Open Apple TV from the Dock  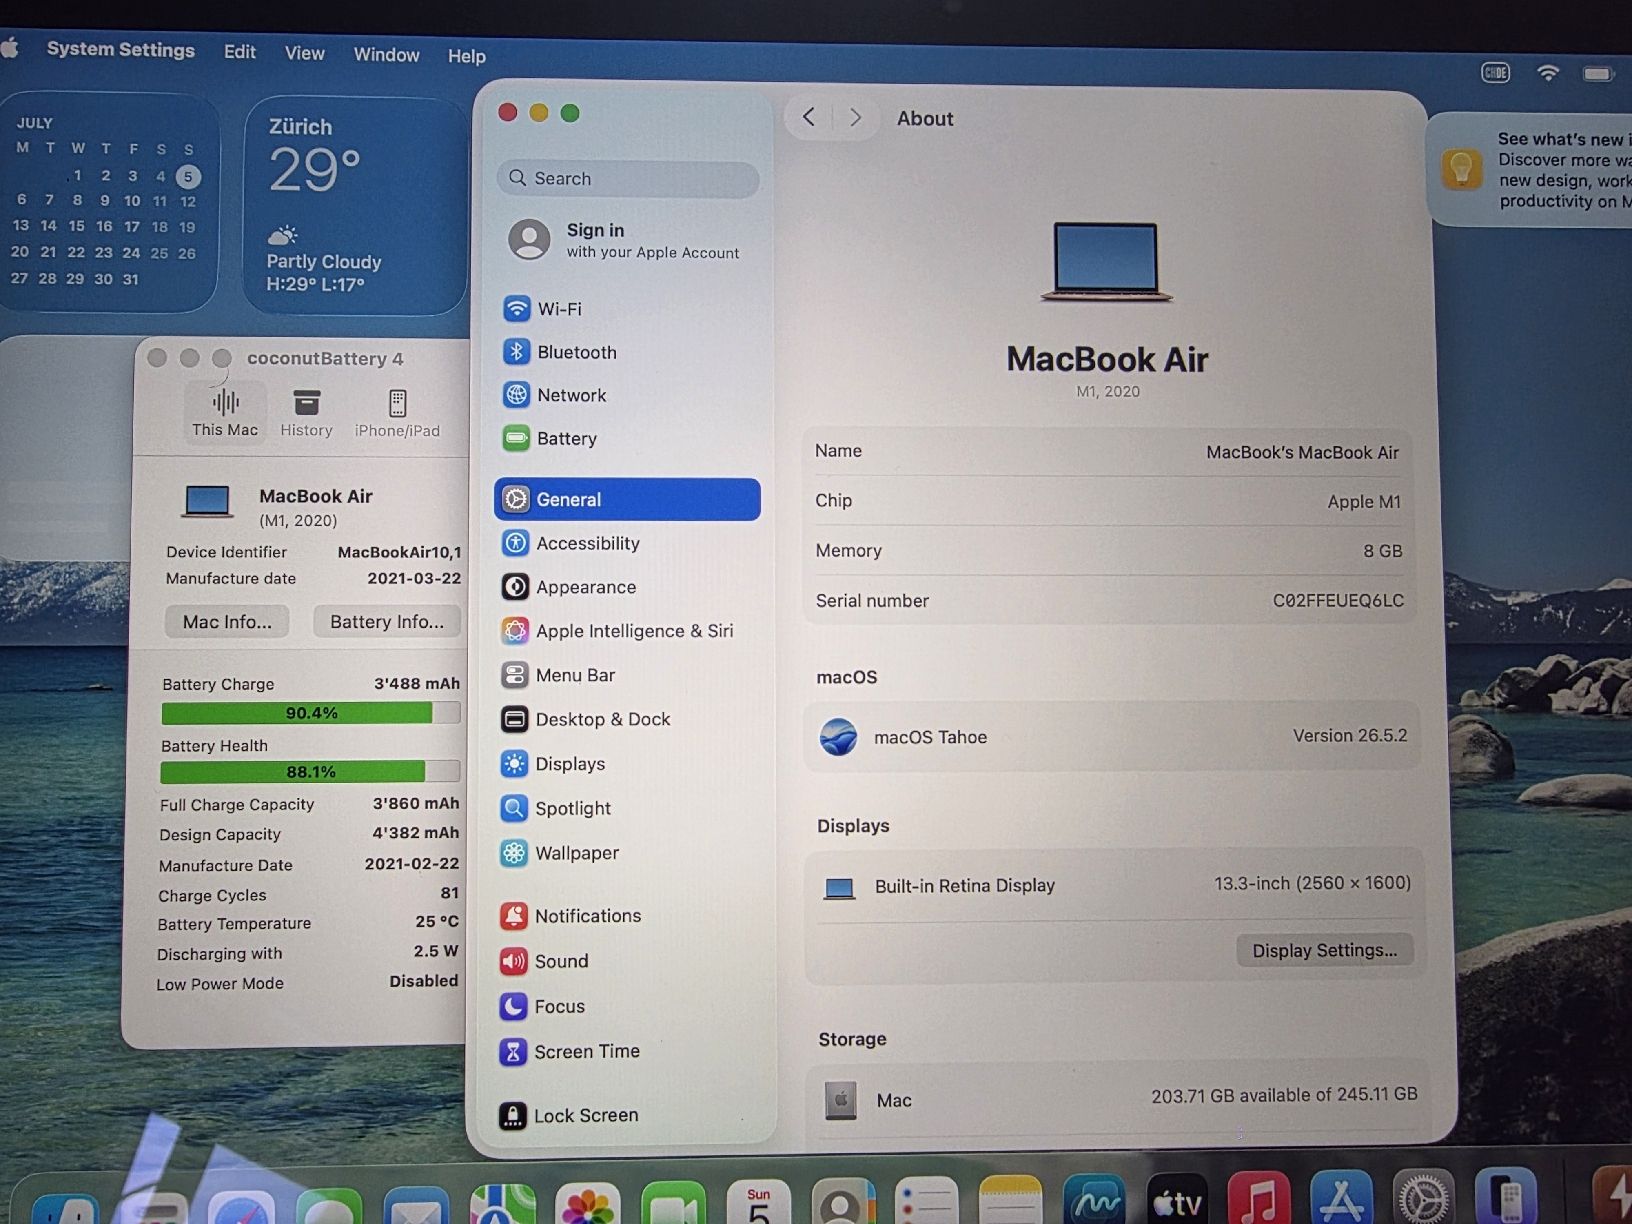(1178, 1200)
